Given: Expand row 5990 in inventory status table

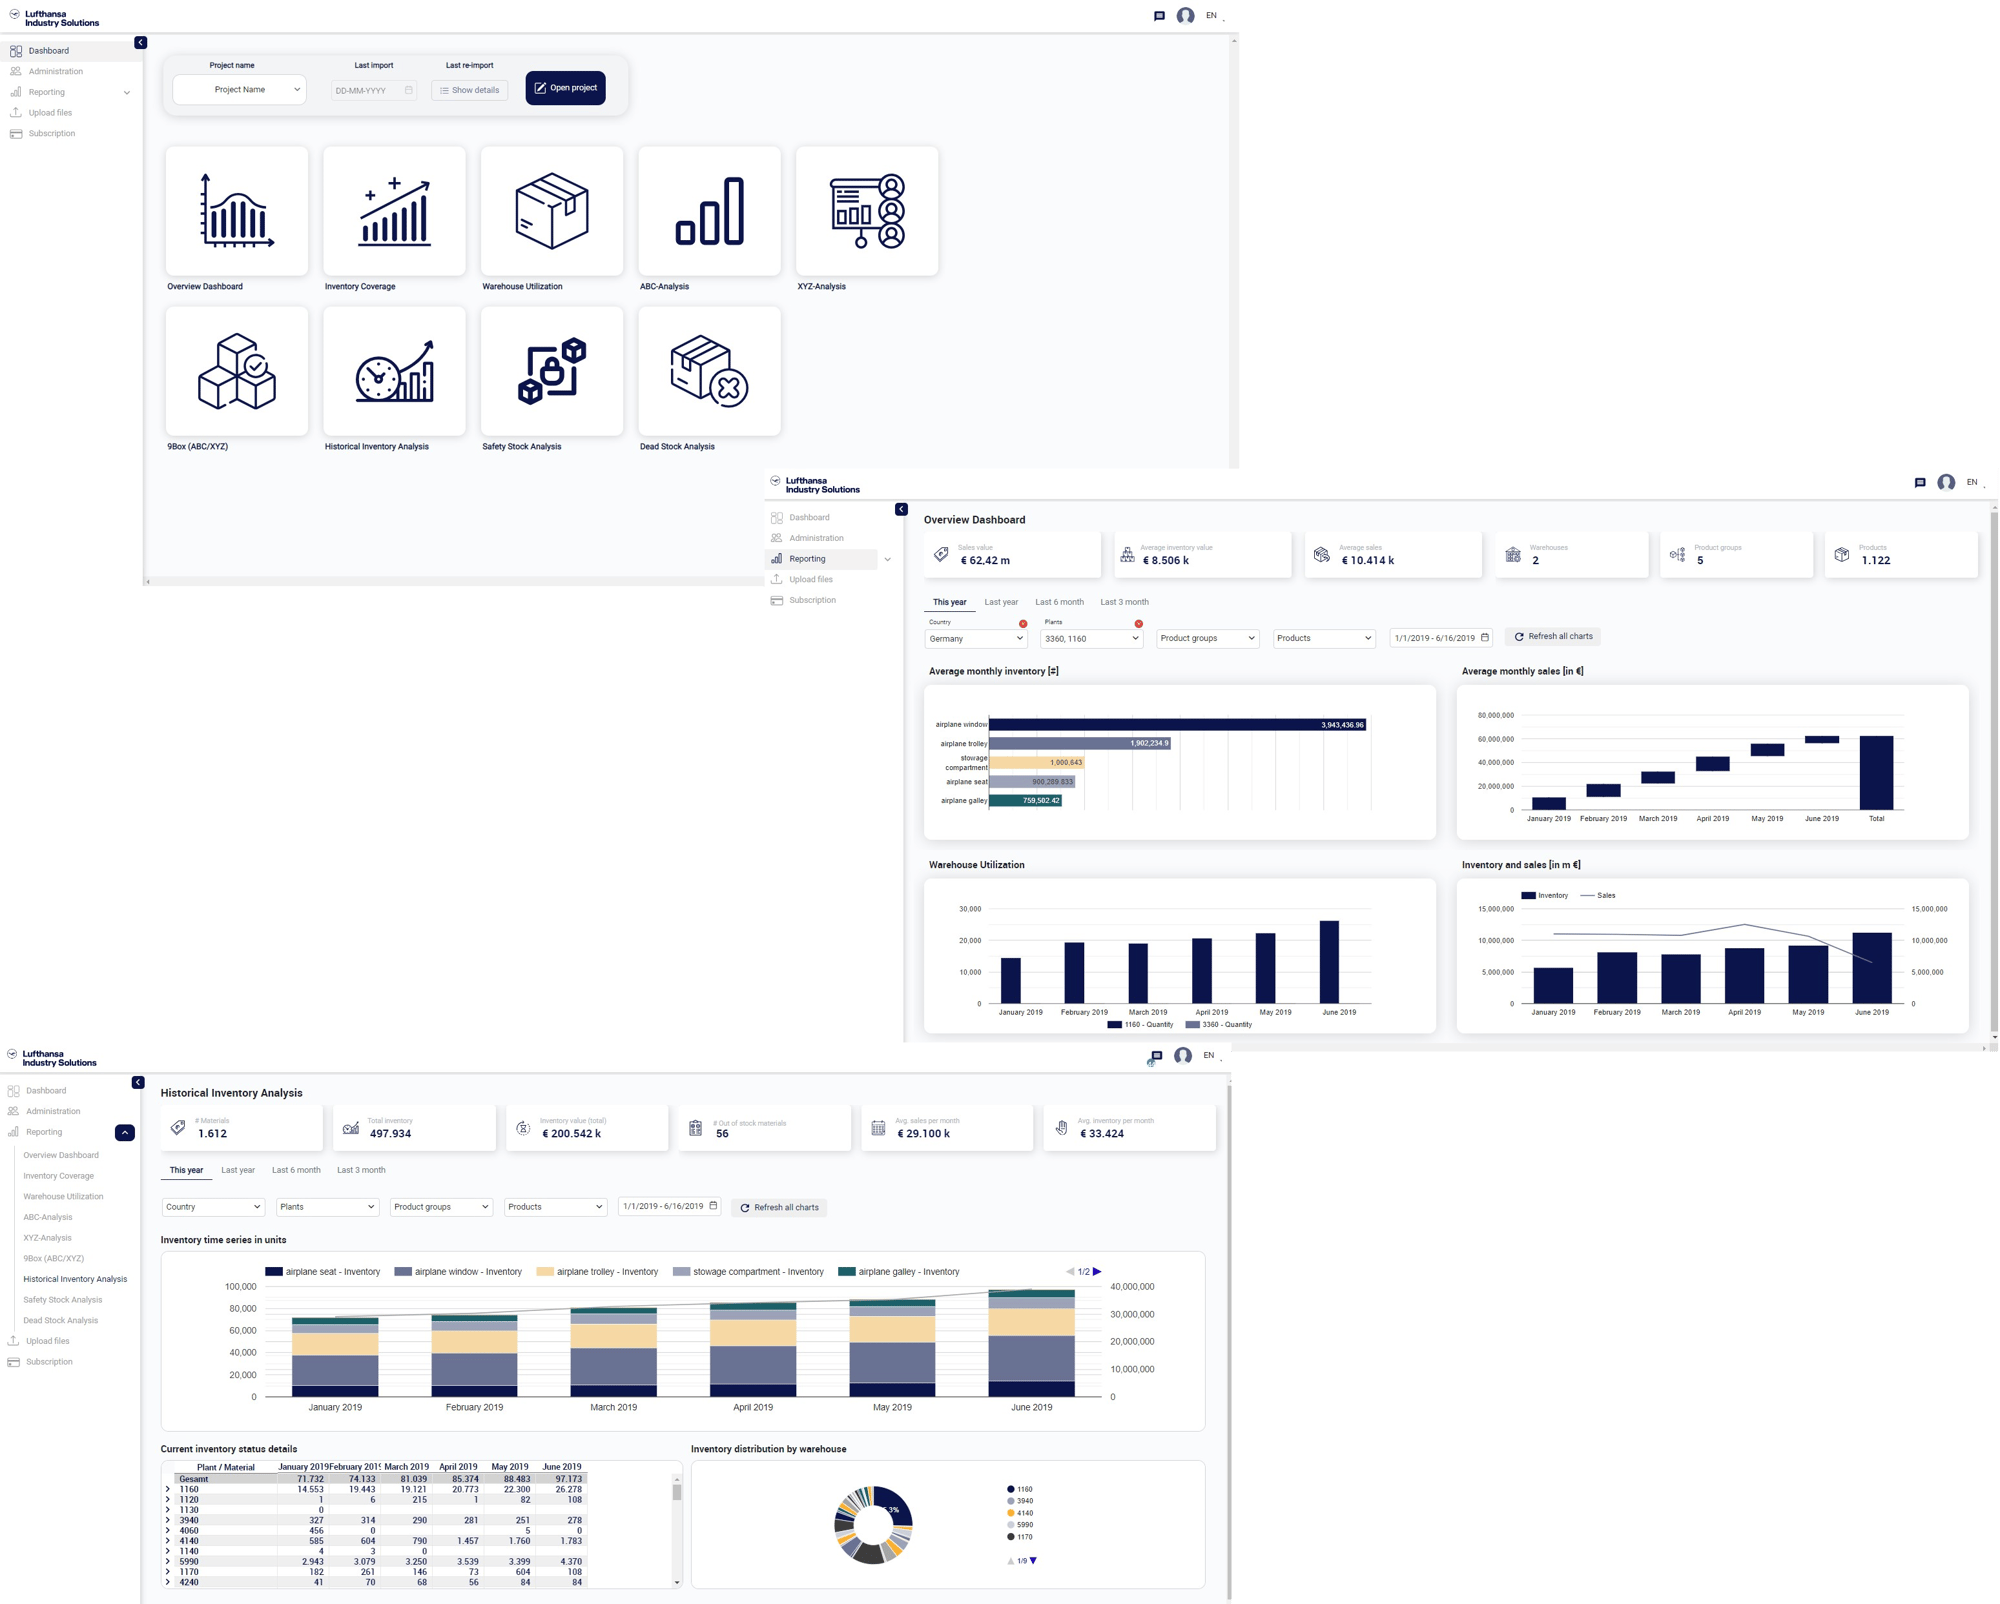Looking at the screenshot, I should [167, 1562].
